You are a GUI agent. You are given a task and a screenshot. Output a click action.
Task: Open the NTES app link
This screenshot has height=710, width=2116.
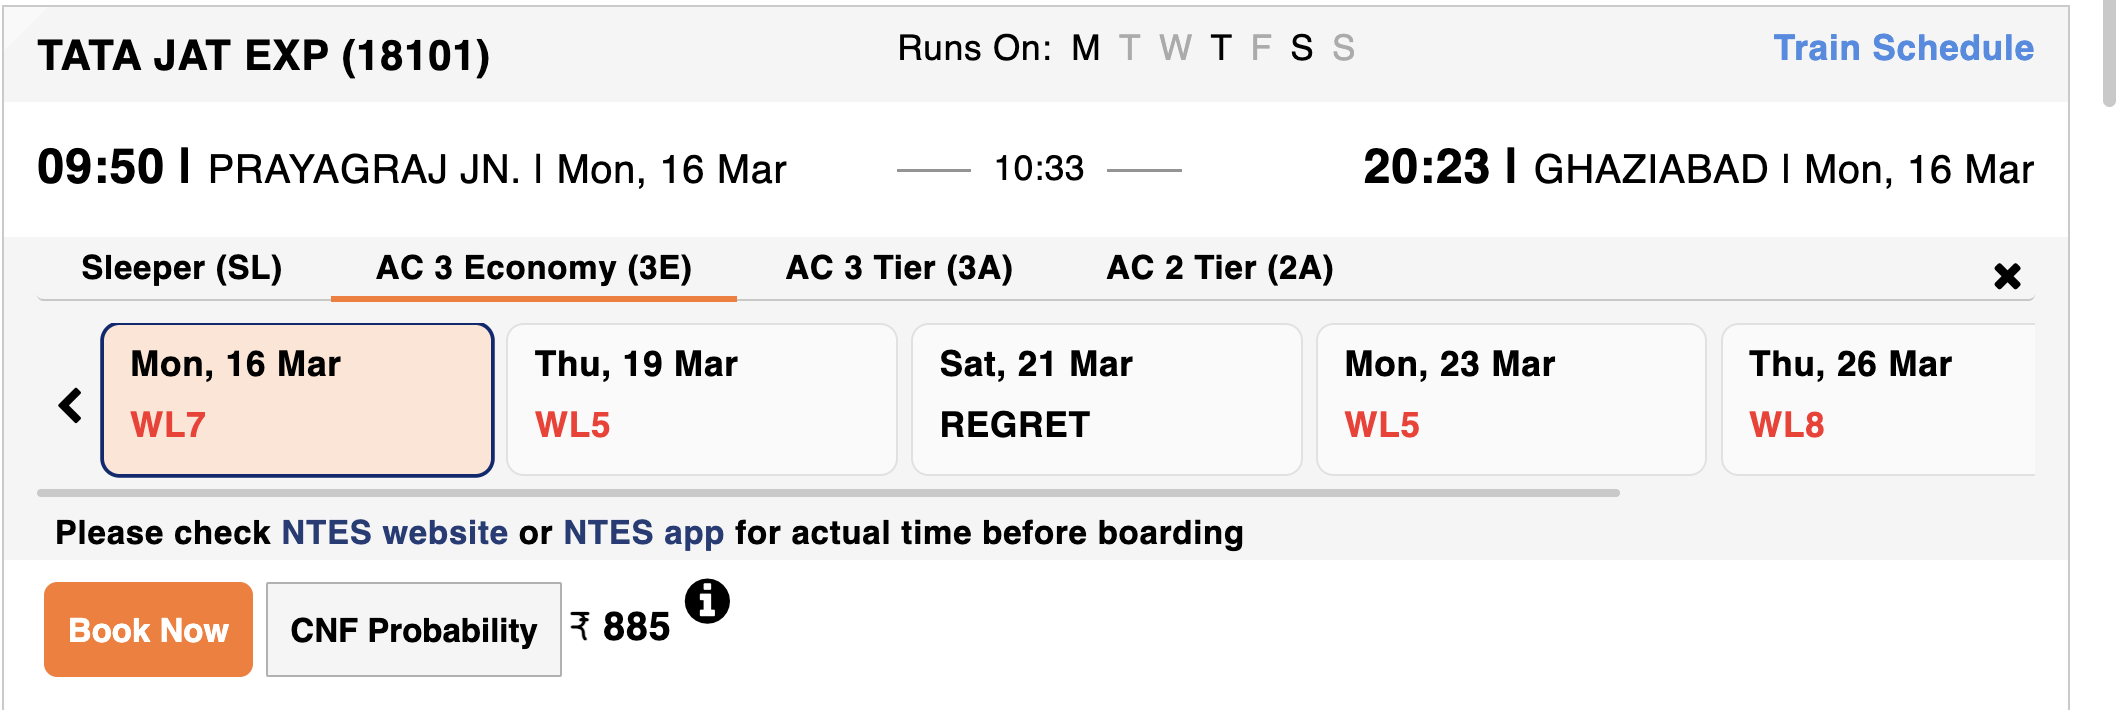(x=643, y=533)
